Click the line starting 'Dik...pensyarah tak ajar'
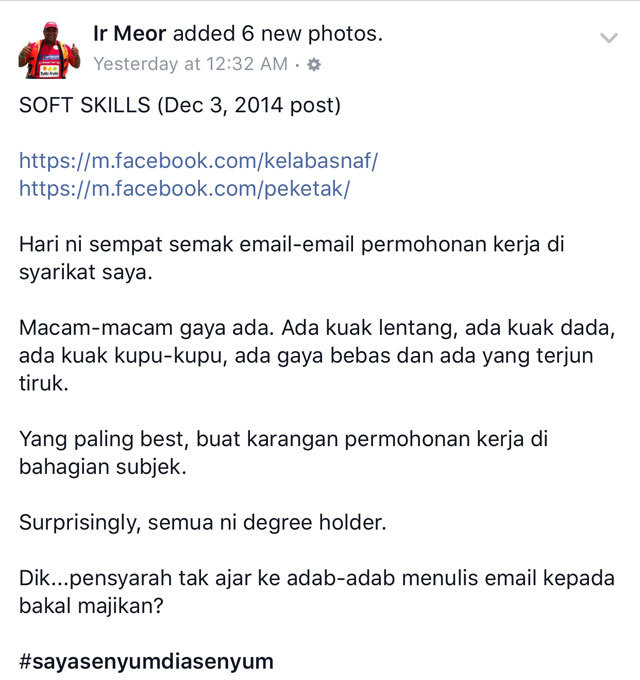Image resolution: width=640 pixels, height=680 pixels. [317, 578]
